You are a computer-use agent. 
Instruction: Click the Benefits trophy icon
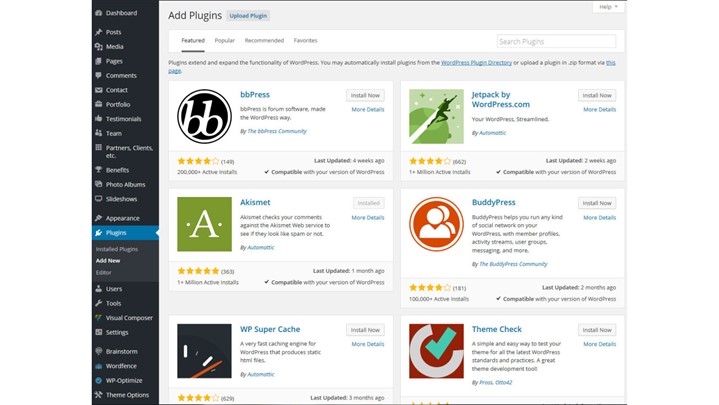click(99, 170)
